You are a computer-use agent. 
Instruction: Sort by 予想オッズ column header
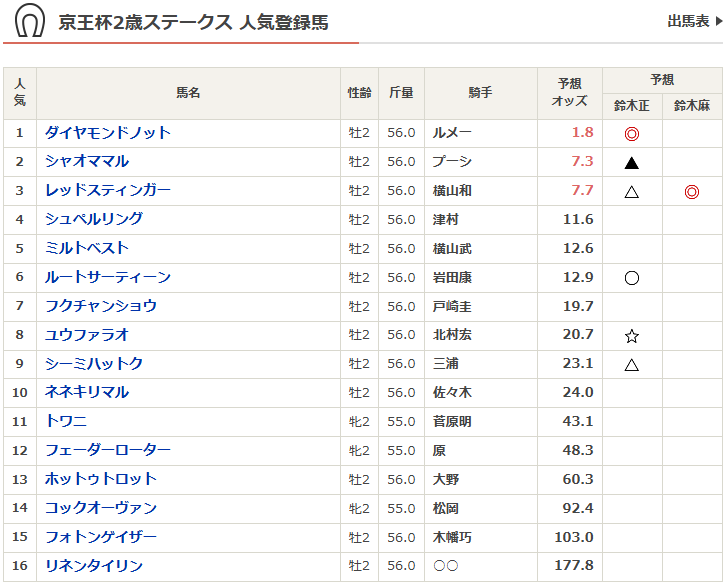tap(569, 93)
